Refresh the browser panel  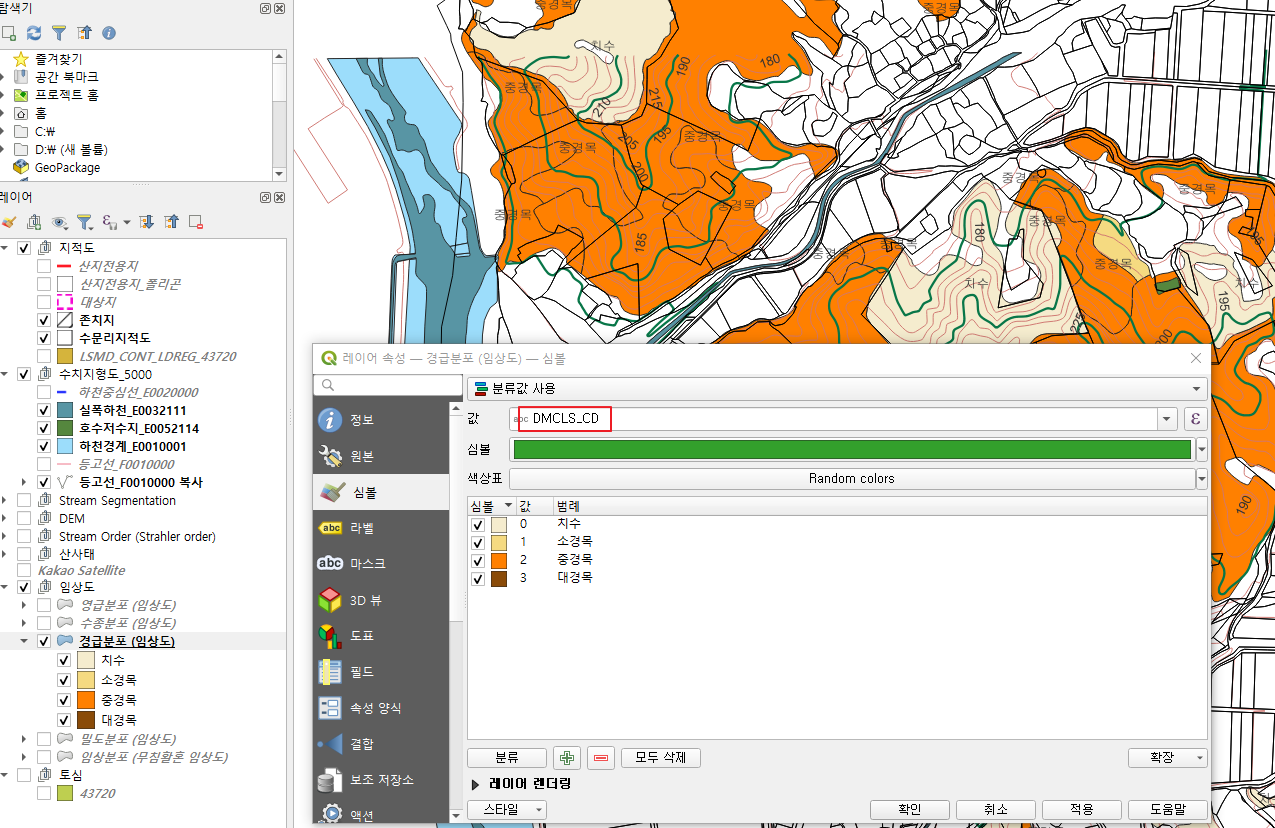[33, 33]
